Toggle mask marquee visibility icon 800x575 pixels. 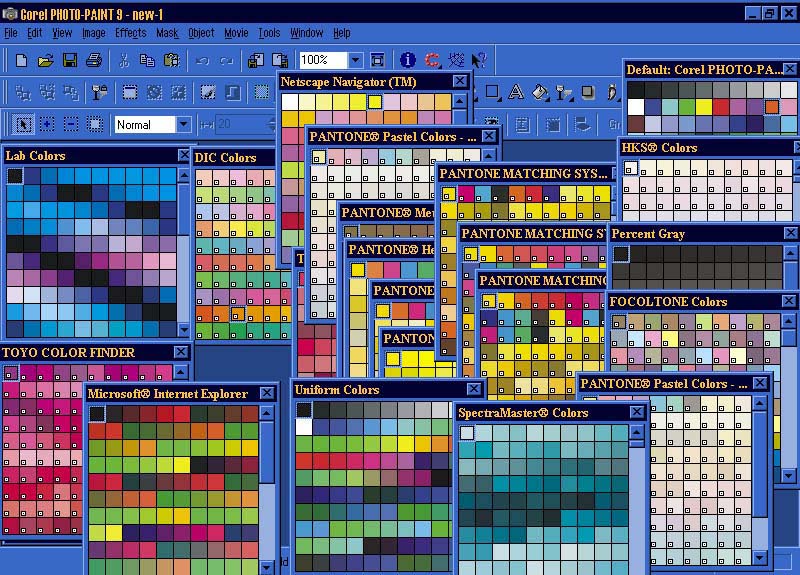262,92
